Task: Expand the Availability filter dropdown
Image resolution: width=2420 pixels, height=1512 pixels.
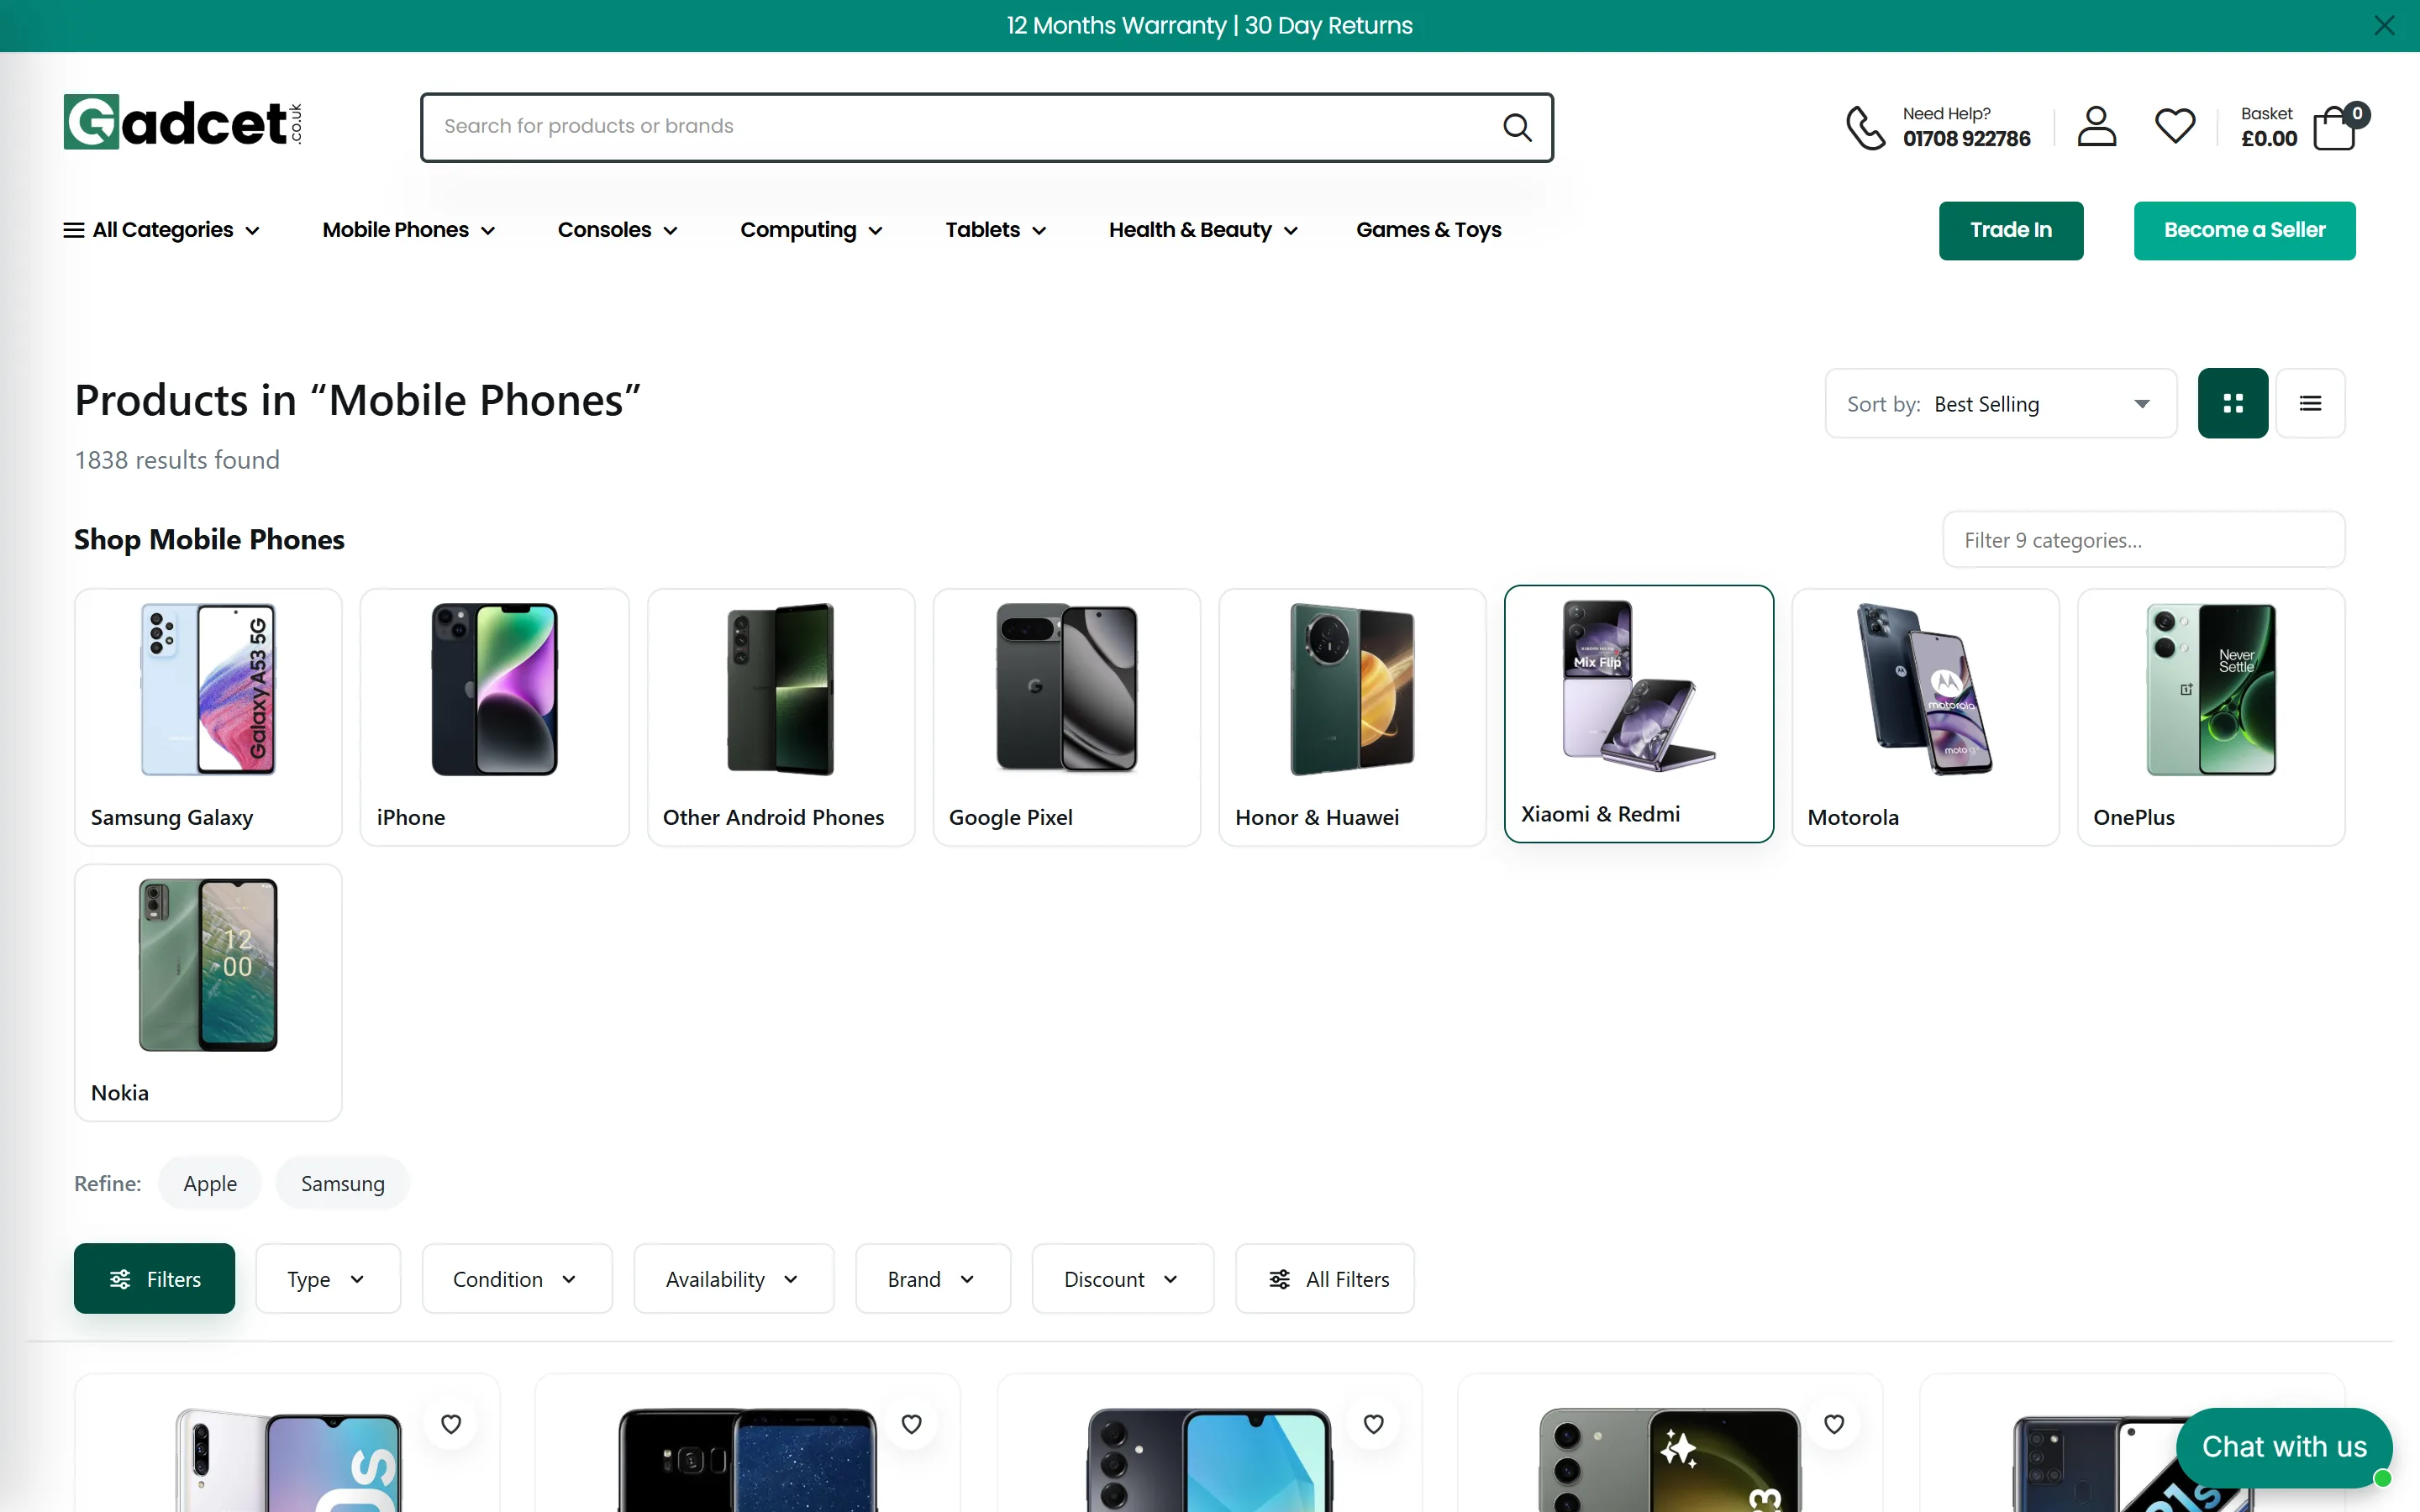Action: [733, 1278]
